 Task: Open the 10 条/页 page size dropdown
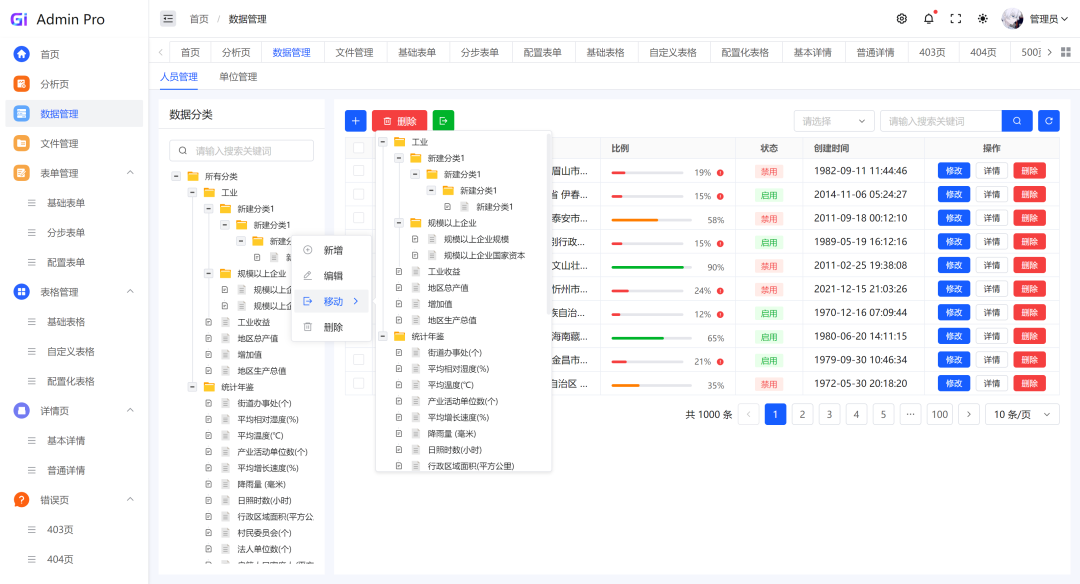(1021, 414)
